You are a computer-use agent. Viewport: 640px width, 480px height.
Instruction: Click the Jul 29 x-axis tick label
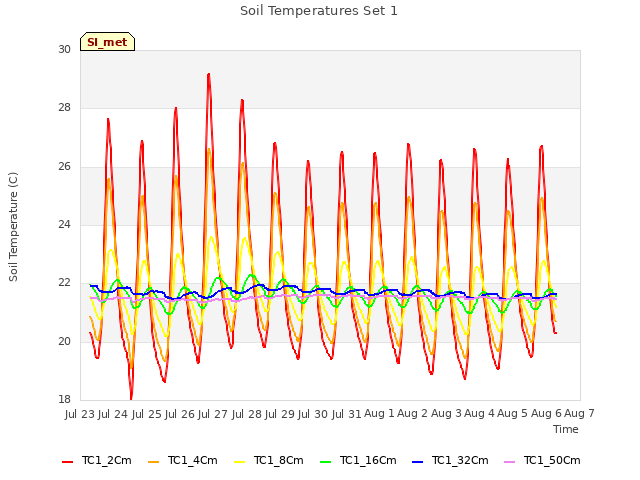[x=280, y=414]
